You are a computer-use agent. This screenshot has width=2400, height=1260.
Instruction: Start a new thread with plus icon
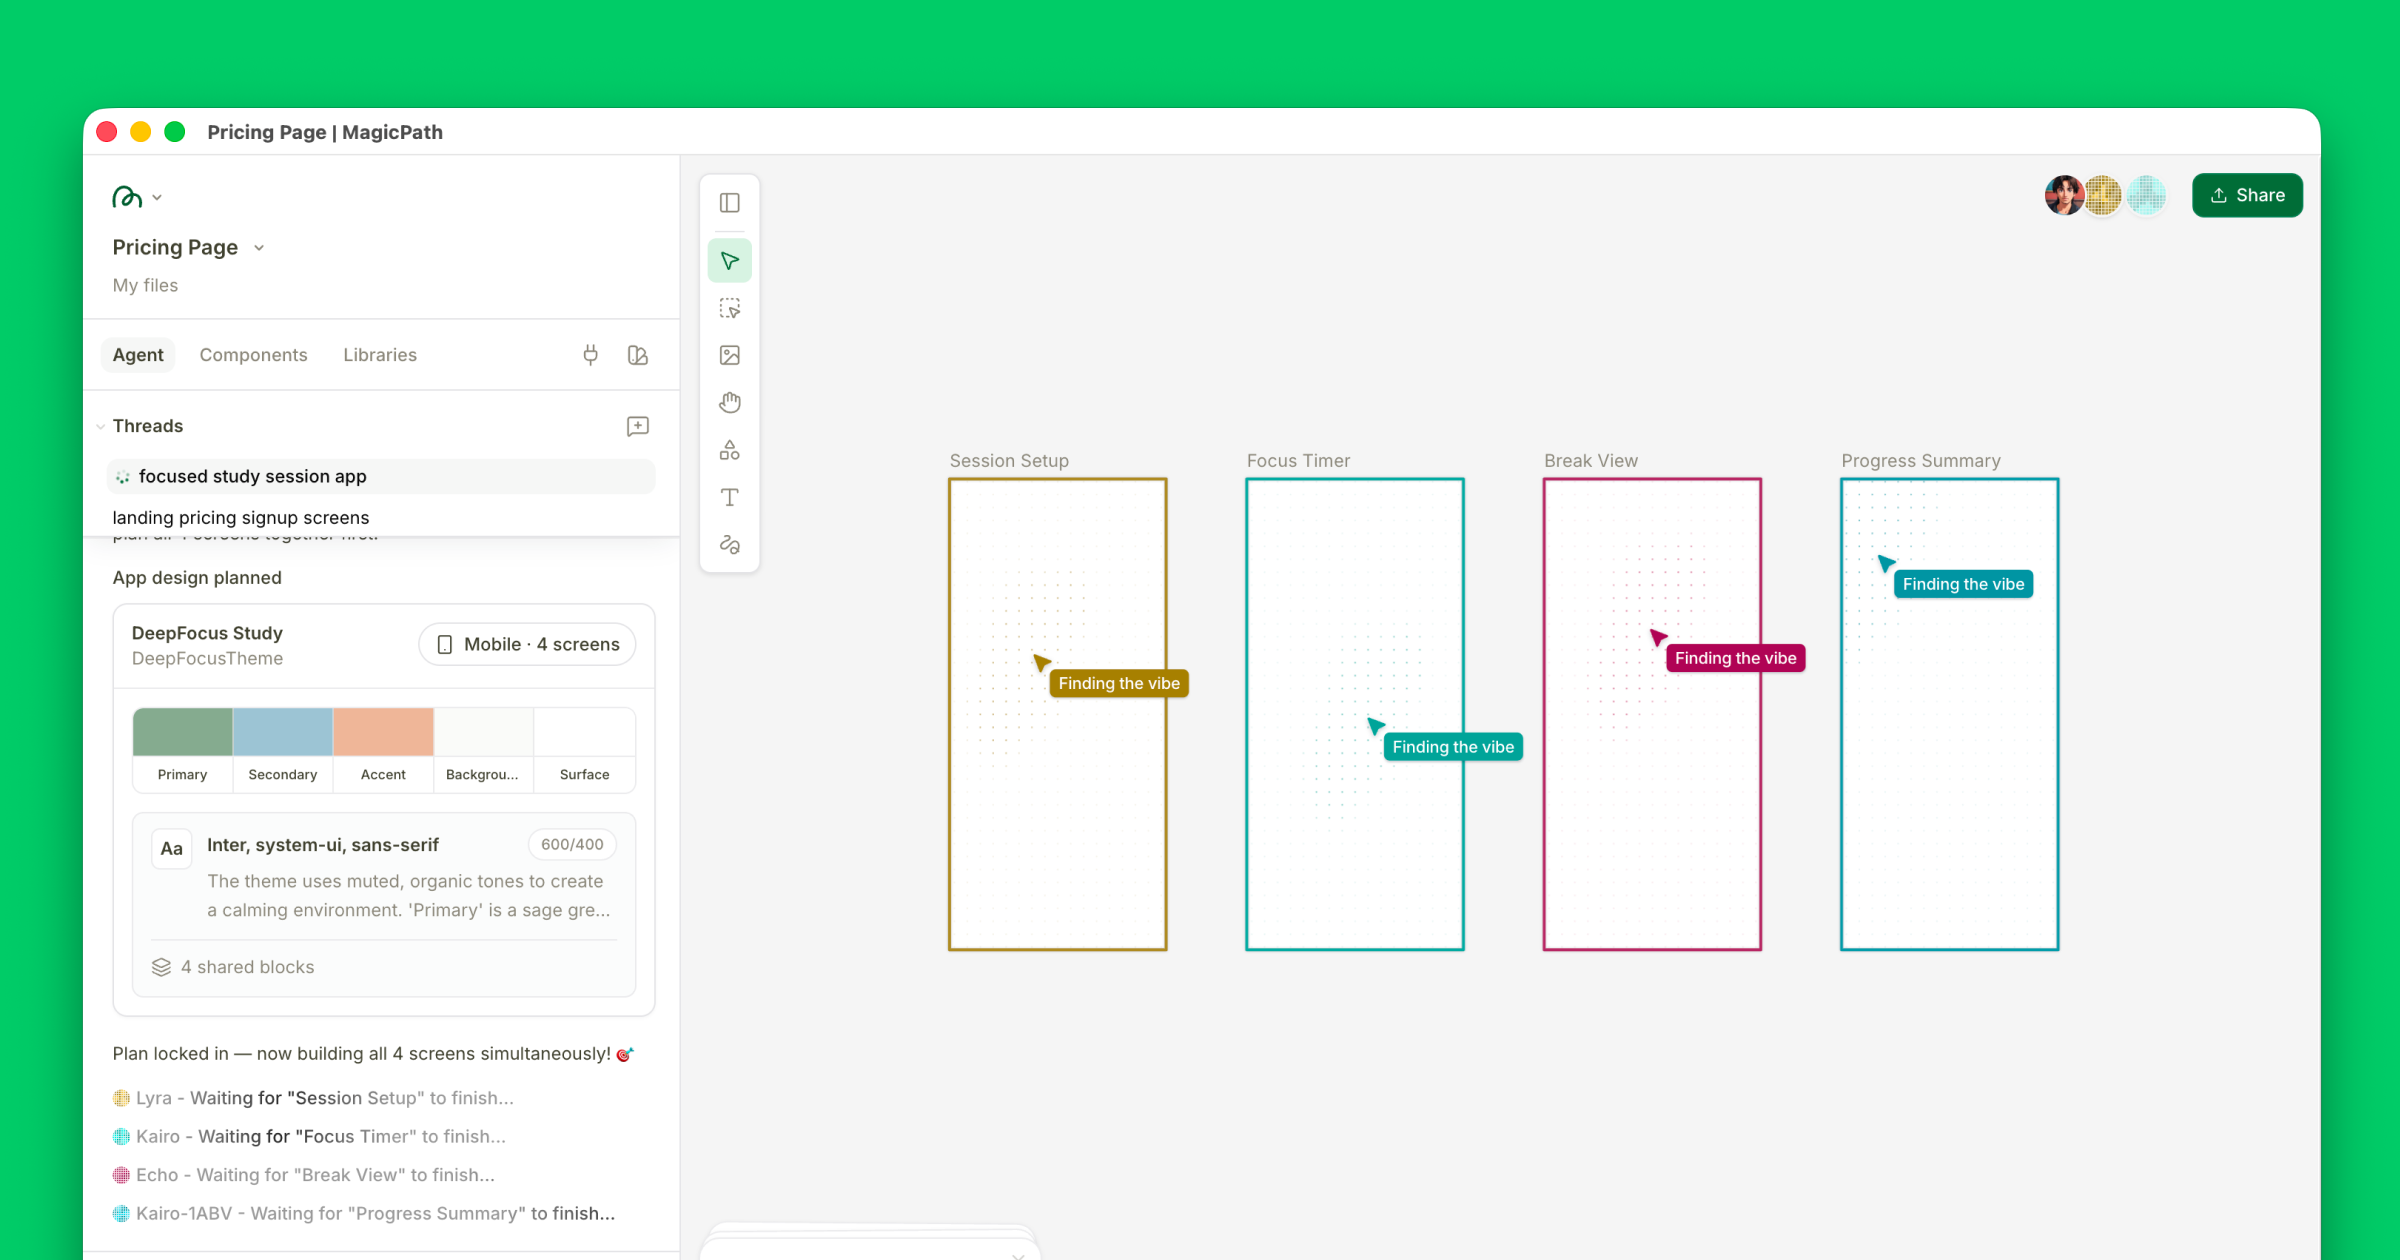638,427
